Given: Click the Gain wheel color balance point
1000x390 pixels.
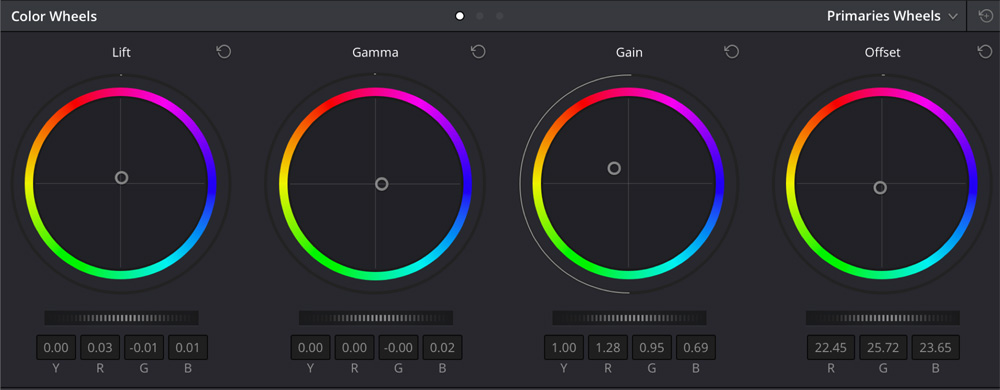Looking at the screenshot, I should [x=614, y=168].
